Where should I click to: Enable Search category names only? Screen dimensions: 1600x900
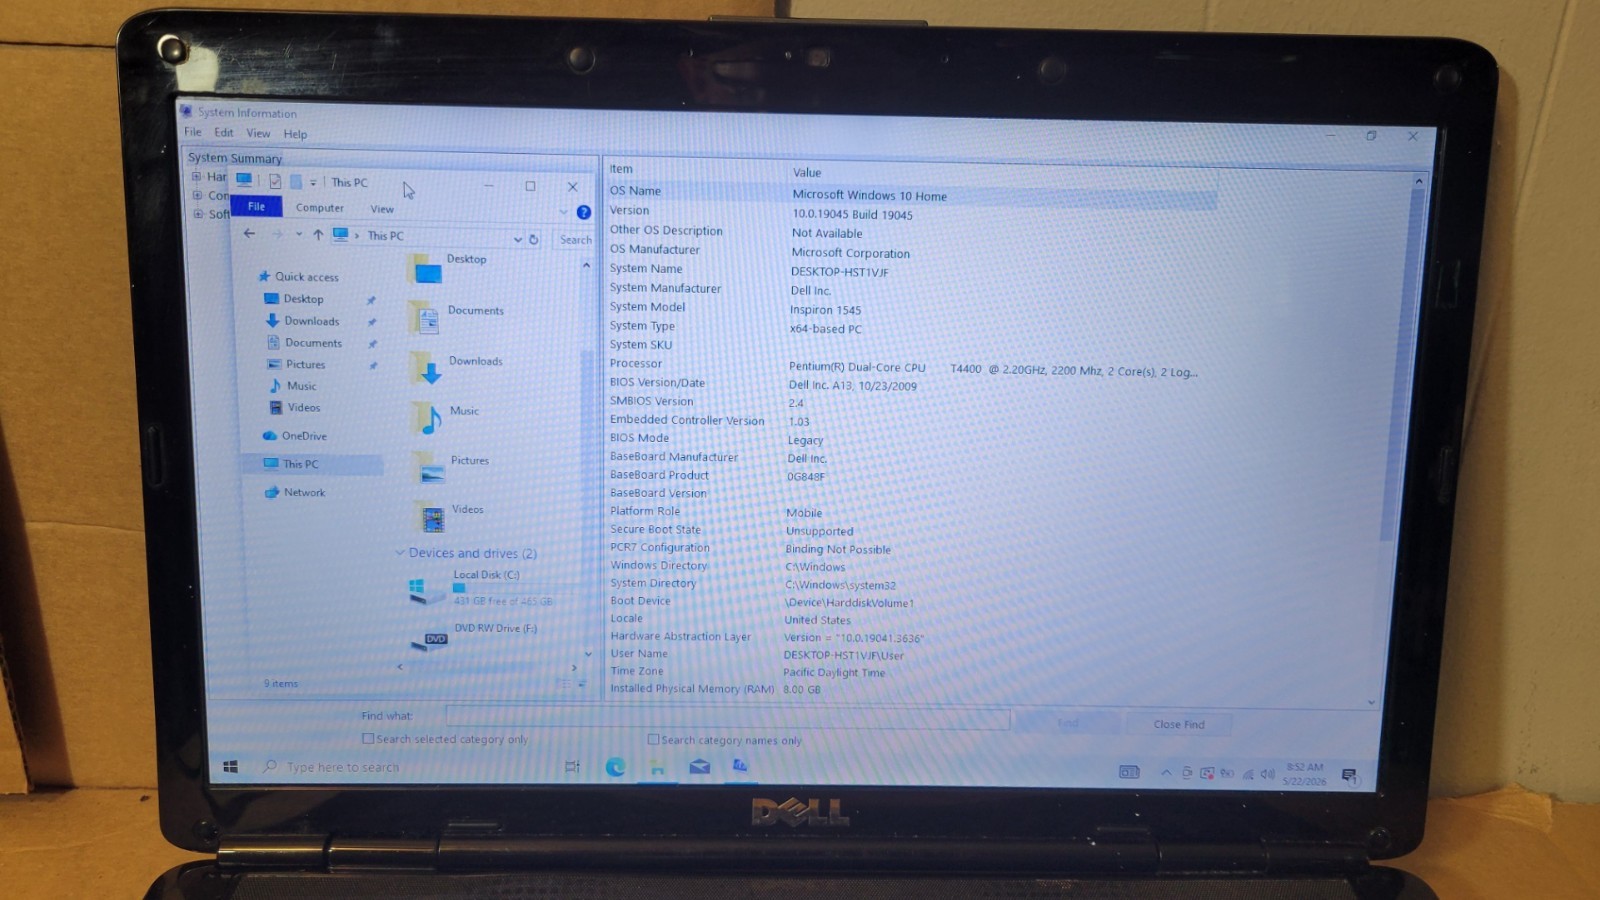coord(653,739)
